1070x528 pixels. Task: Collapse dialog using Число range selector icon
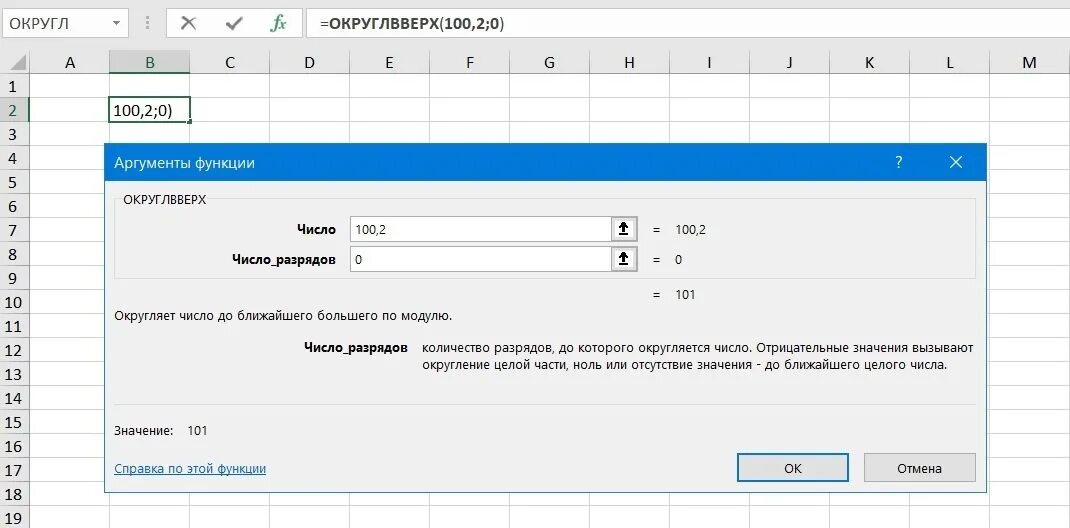pos(623,229)
